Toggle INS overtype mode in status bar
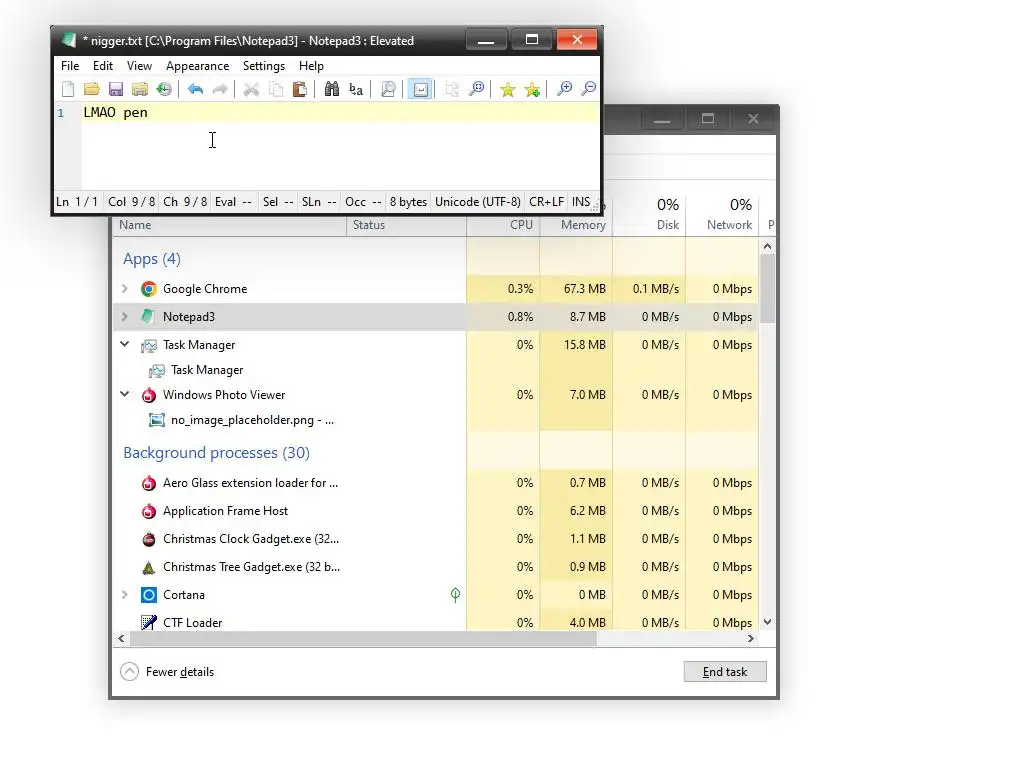Image resolution: width=1024 pixels, height=768 pixels. coord(581,202)
